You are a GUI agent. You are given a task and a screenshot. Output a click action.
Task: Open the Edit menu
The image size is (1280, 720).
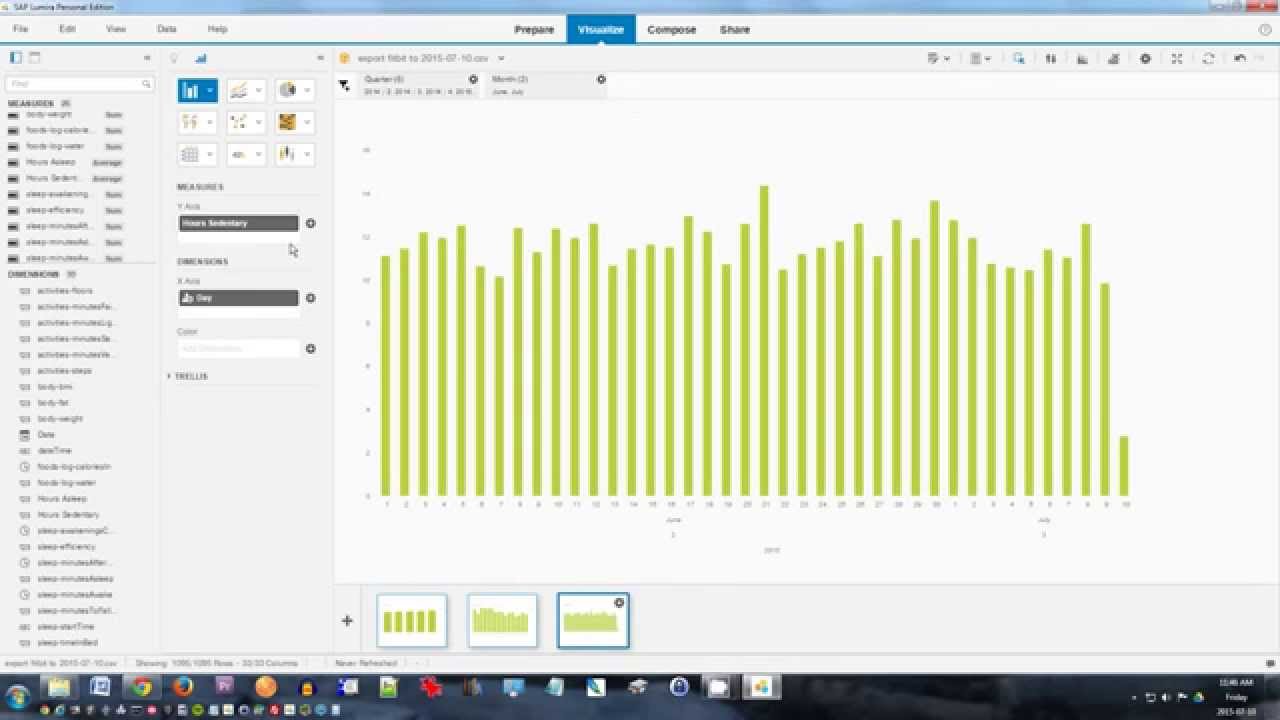(x=67, y=29)
